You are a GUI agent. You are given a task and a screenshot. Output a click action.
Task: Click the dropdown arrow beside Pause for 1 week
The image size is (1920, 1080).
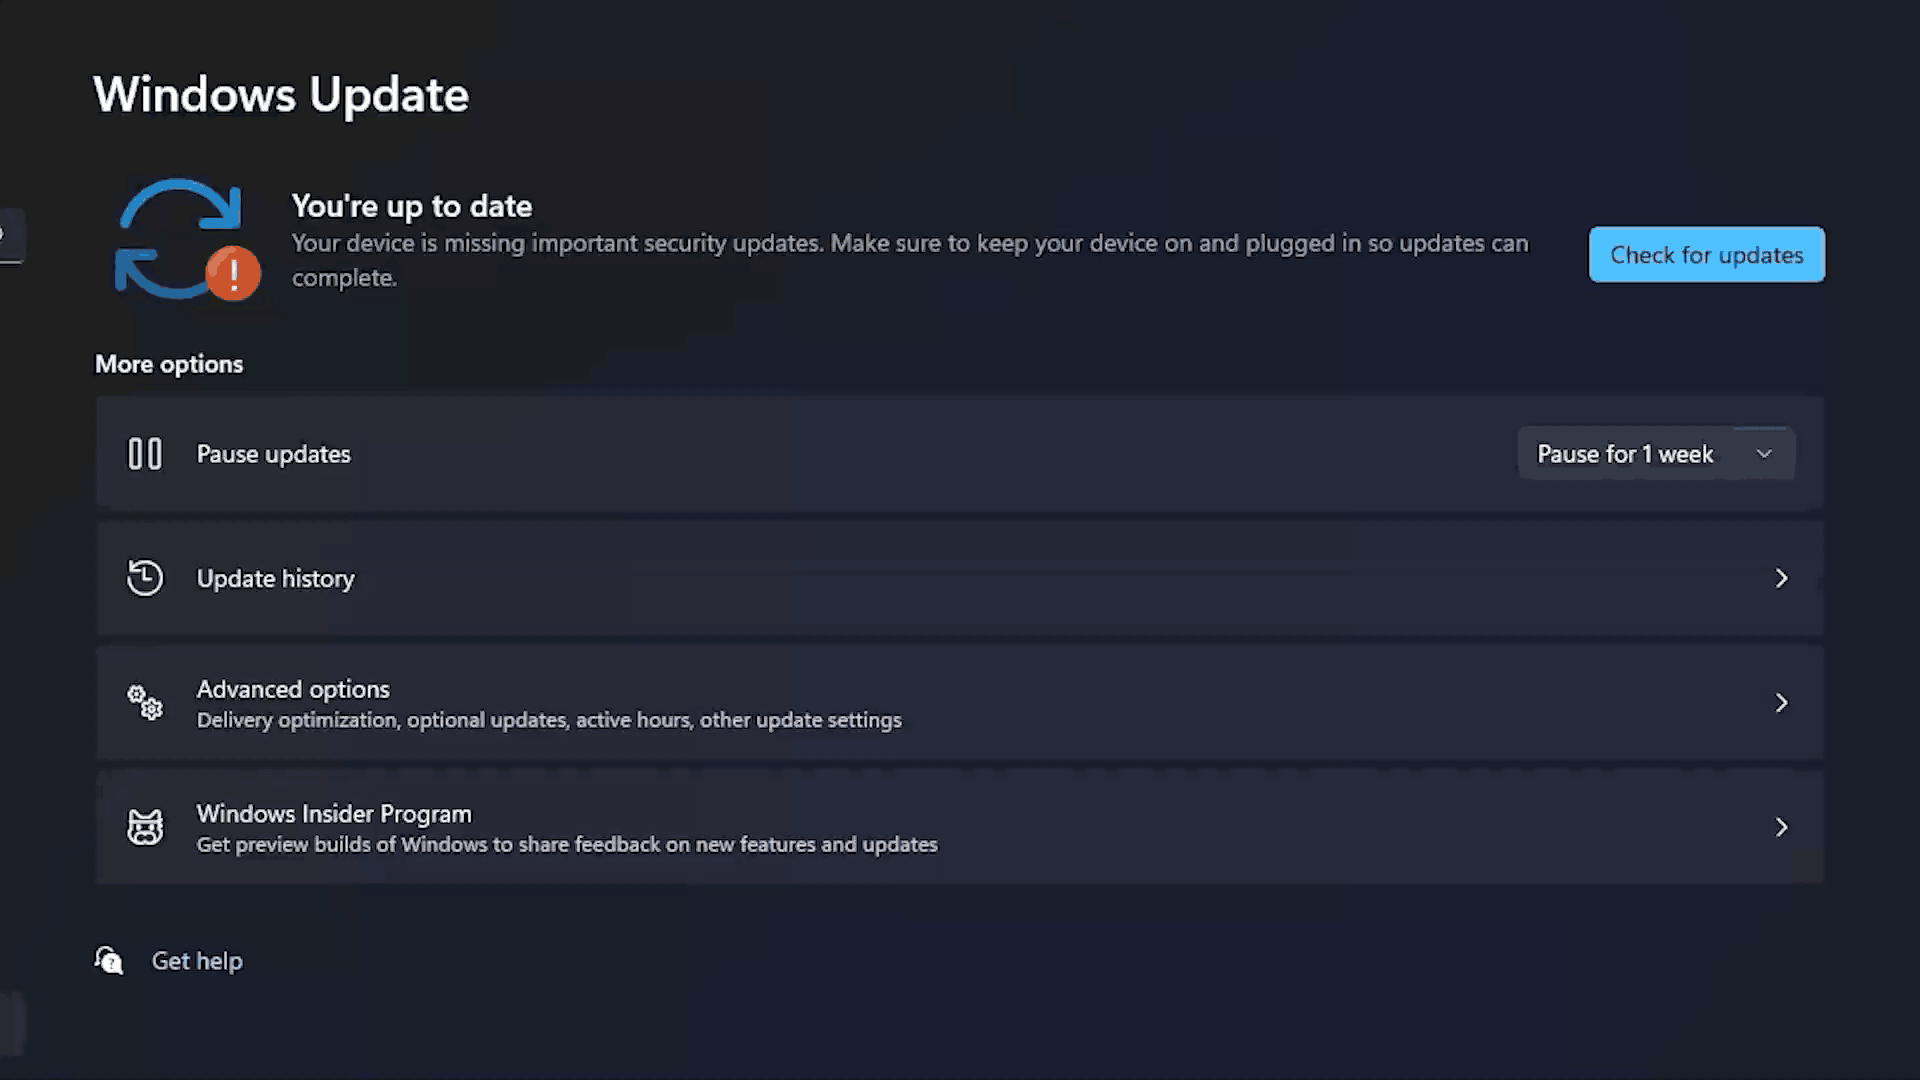click(1764, 454)
